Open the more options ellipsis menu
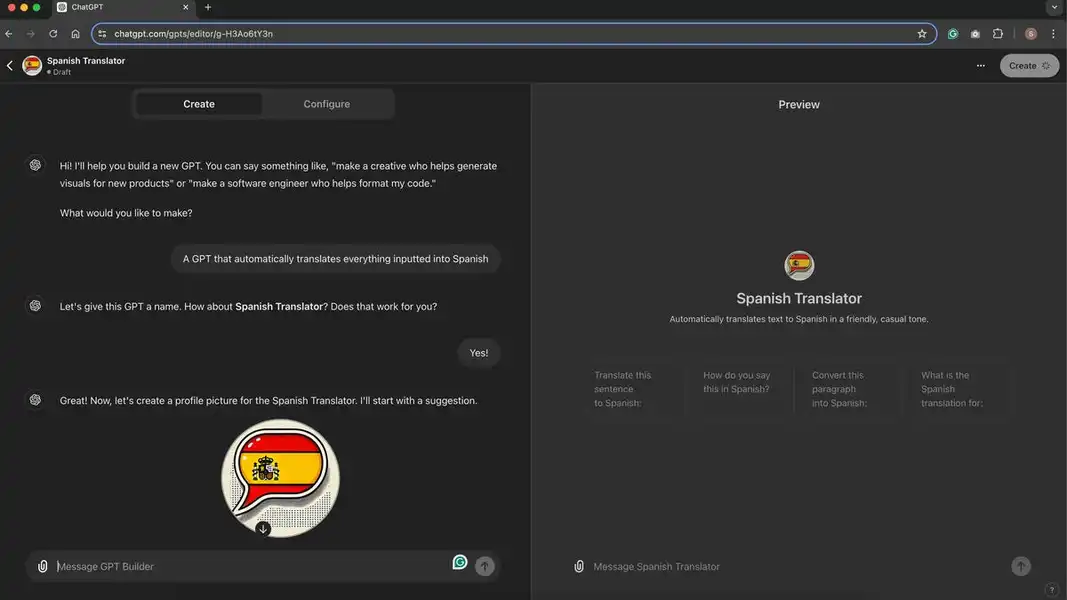This screenshot has width=1067, height=600. coord(981,65)
